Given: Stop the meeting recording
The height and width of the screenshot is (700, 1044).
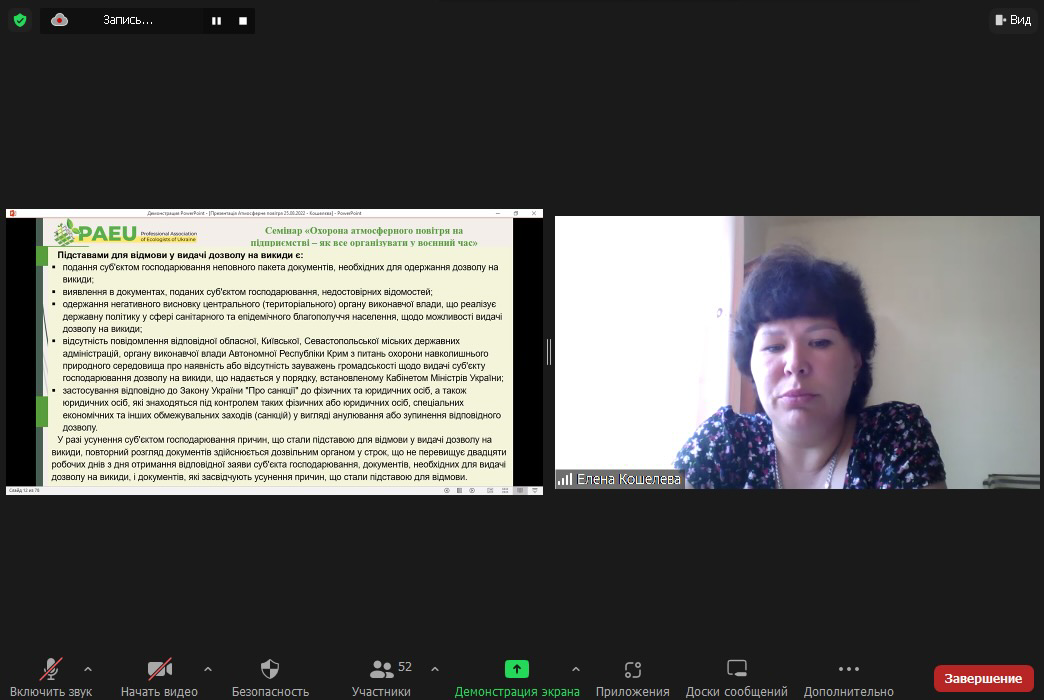Looking at the screenshot, I should (243, 20).
